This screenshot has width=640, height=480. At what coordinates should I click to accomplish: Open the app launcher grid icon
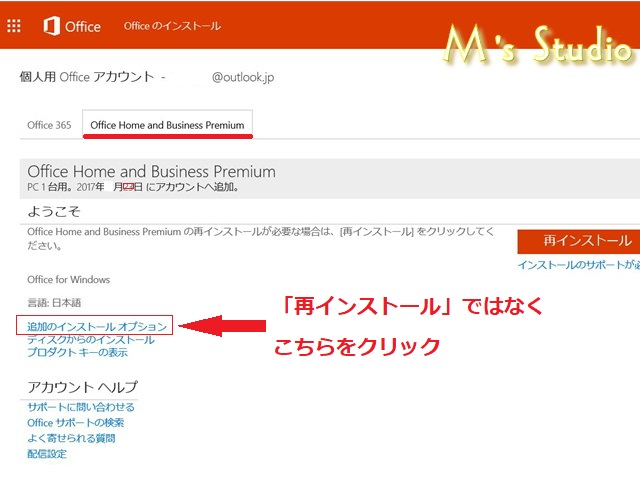[x=14, y=26]
